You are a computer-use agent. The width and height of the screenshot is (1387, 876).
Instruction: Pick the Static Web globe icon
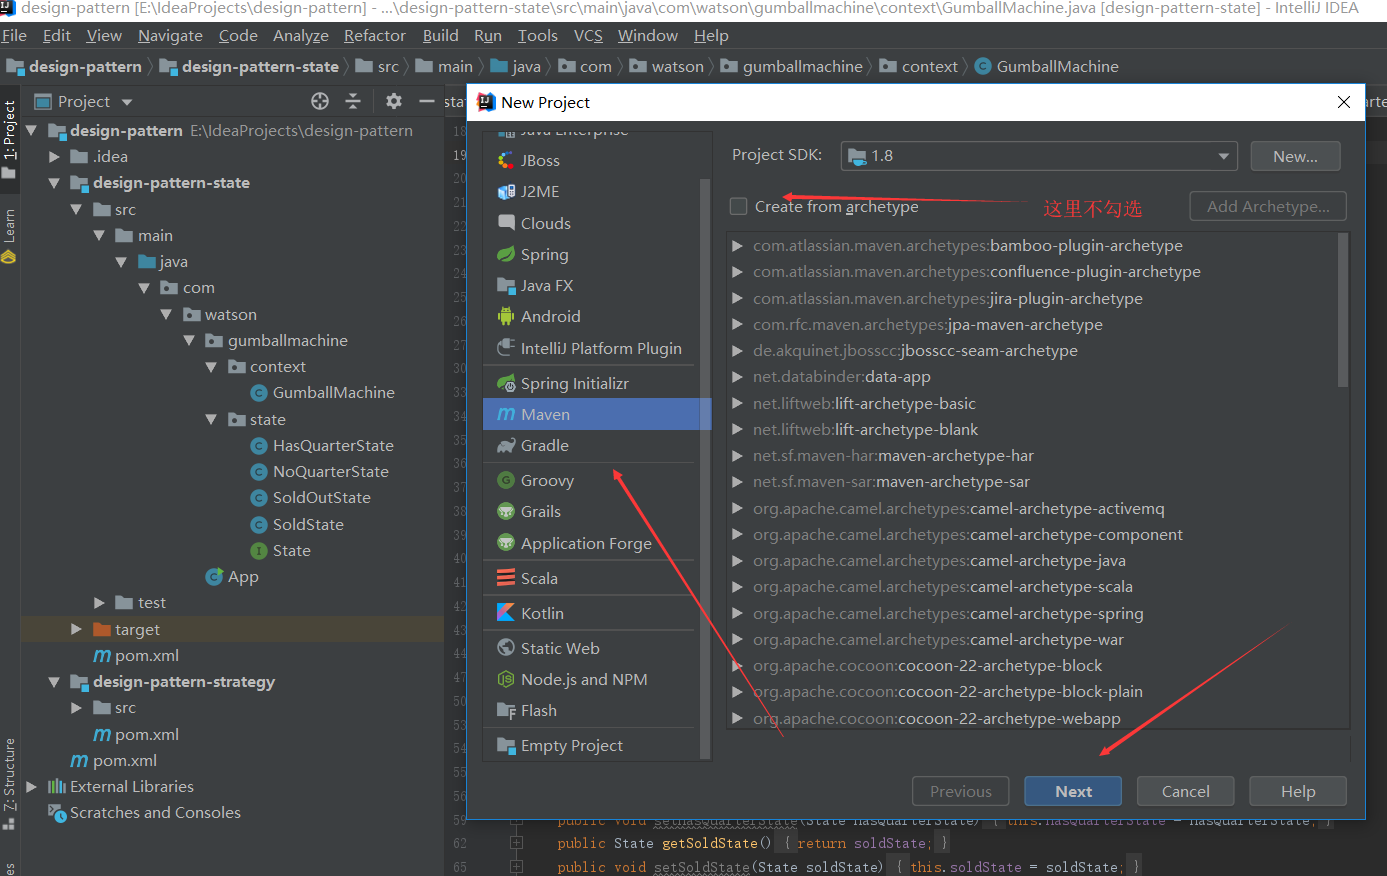[x=506, y=648]
